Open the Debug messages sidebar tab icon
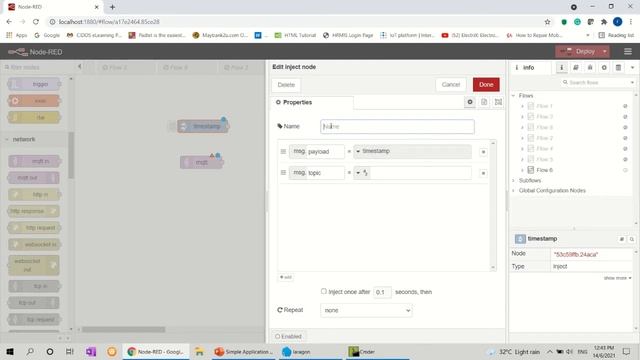Viewport: 640px width, 360px height. (590, 67)
